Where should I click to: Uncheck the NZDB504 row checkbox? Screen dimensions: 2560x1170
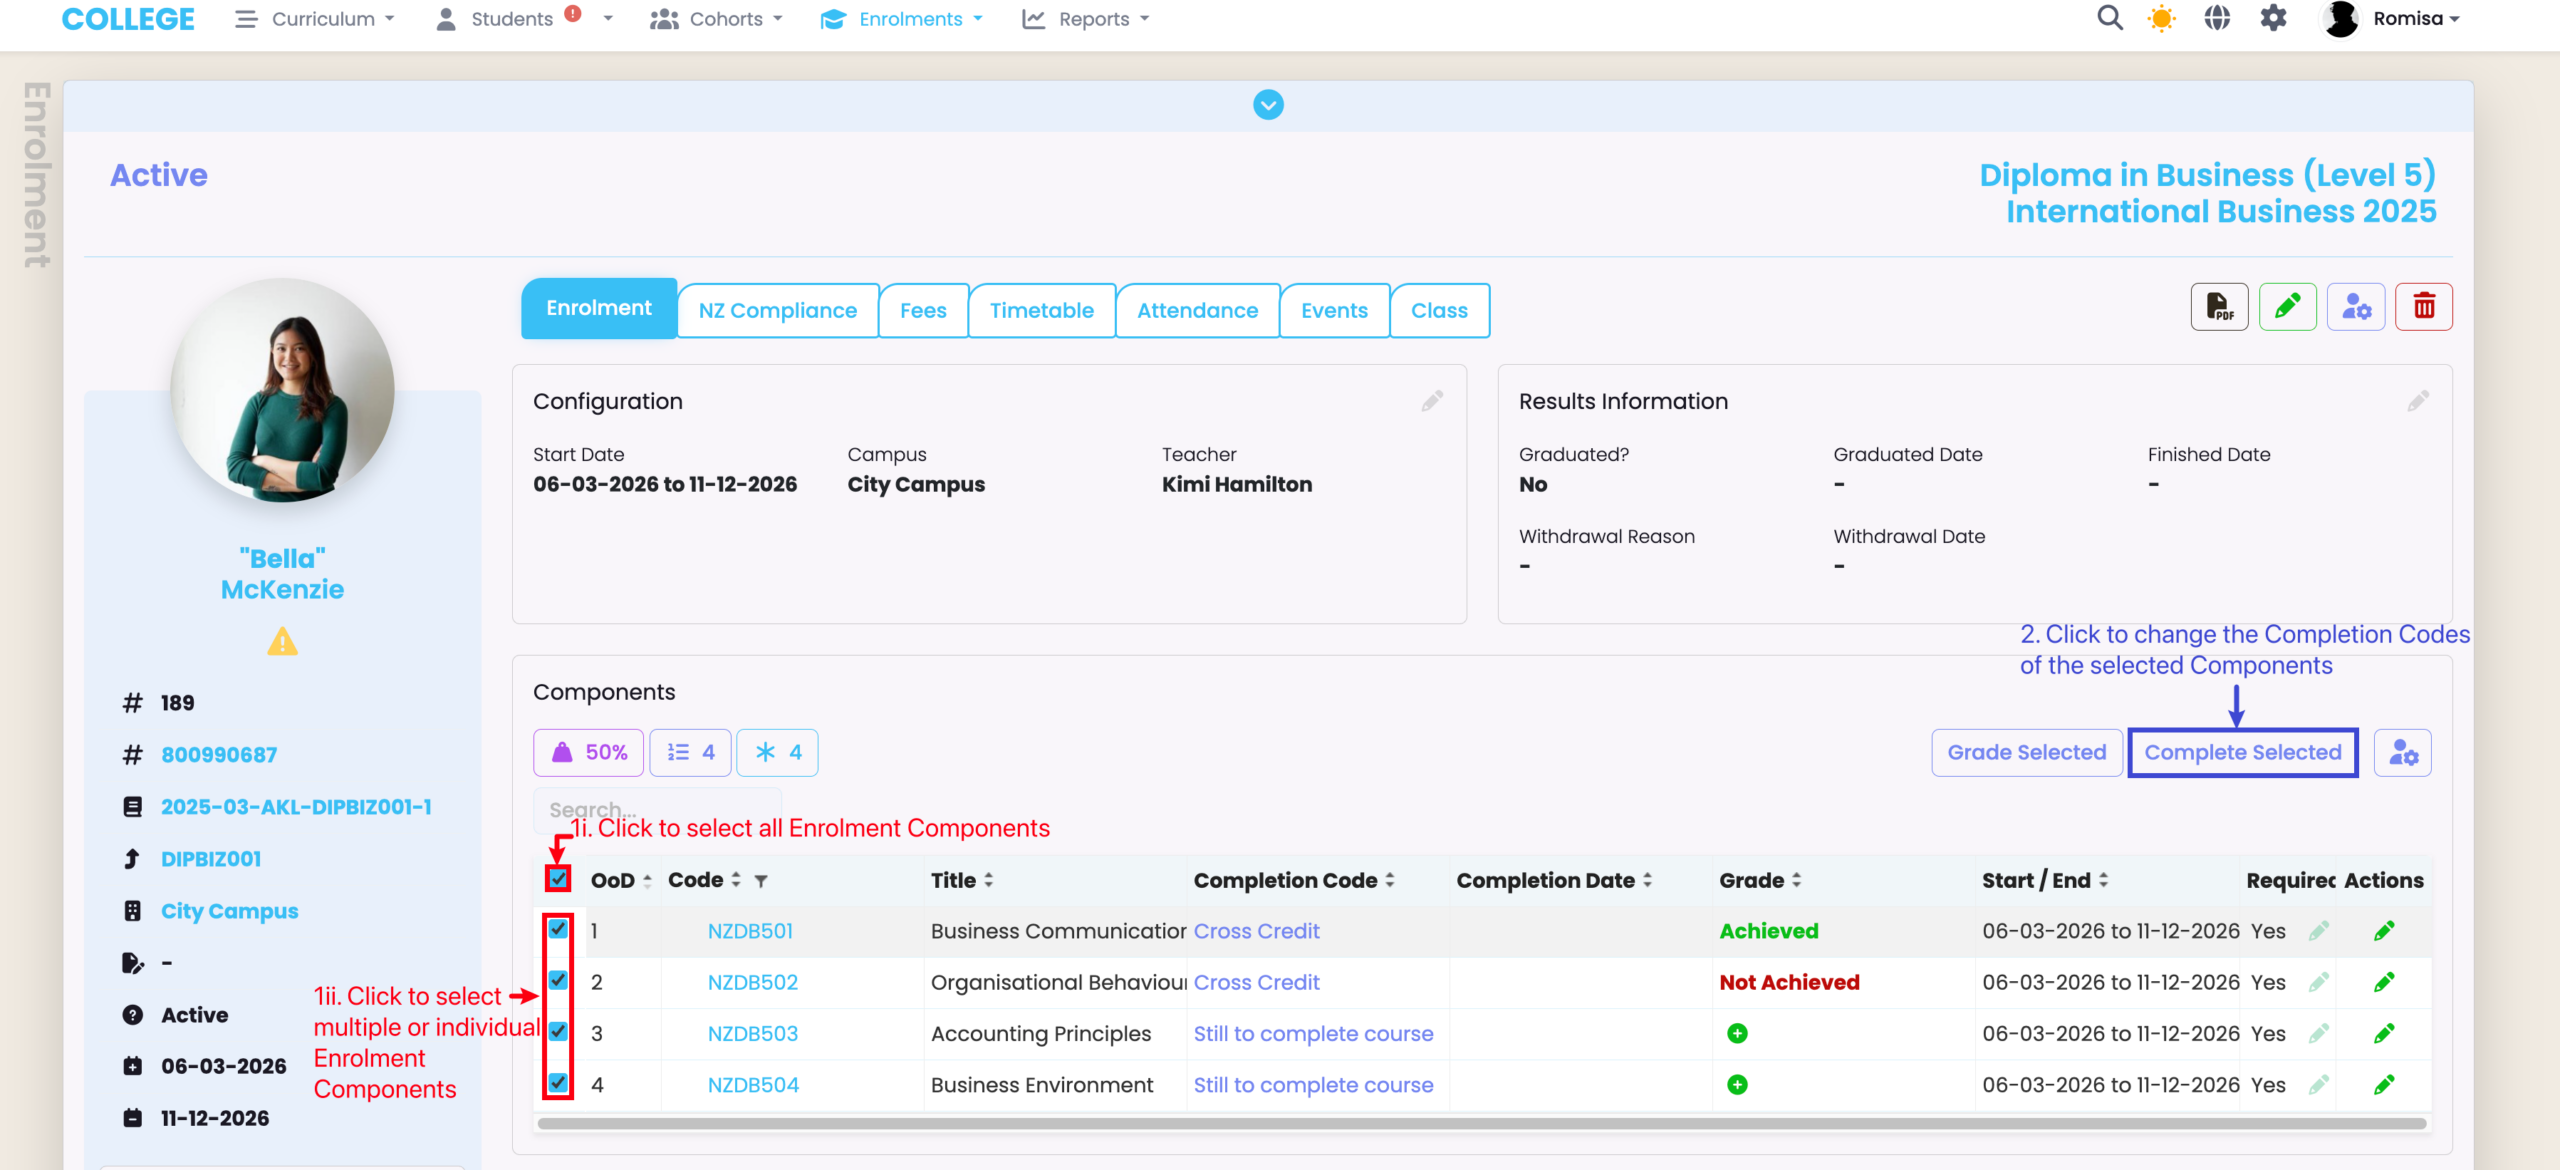click(x=558, y=1083)
